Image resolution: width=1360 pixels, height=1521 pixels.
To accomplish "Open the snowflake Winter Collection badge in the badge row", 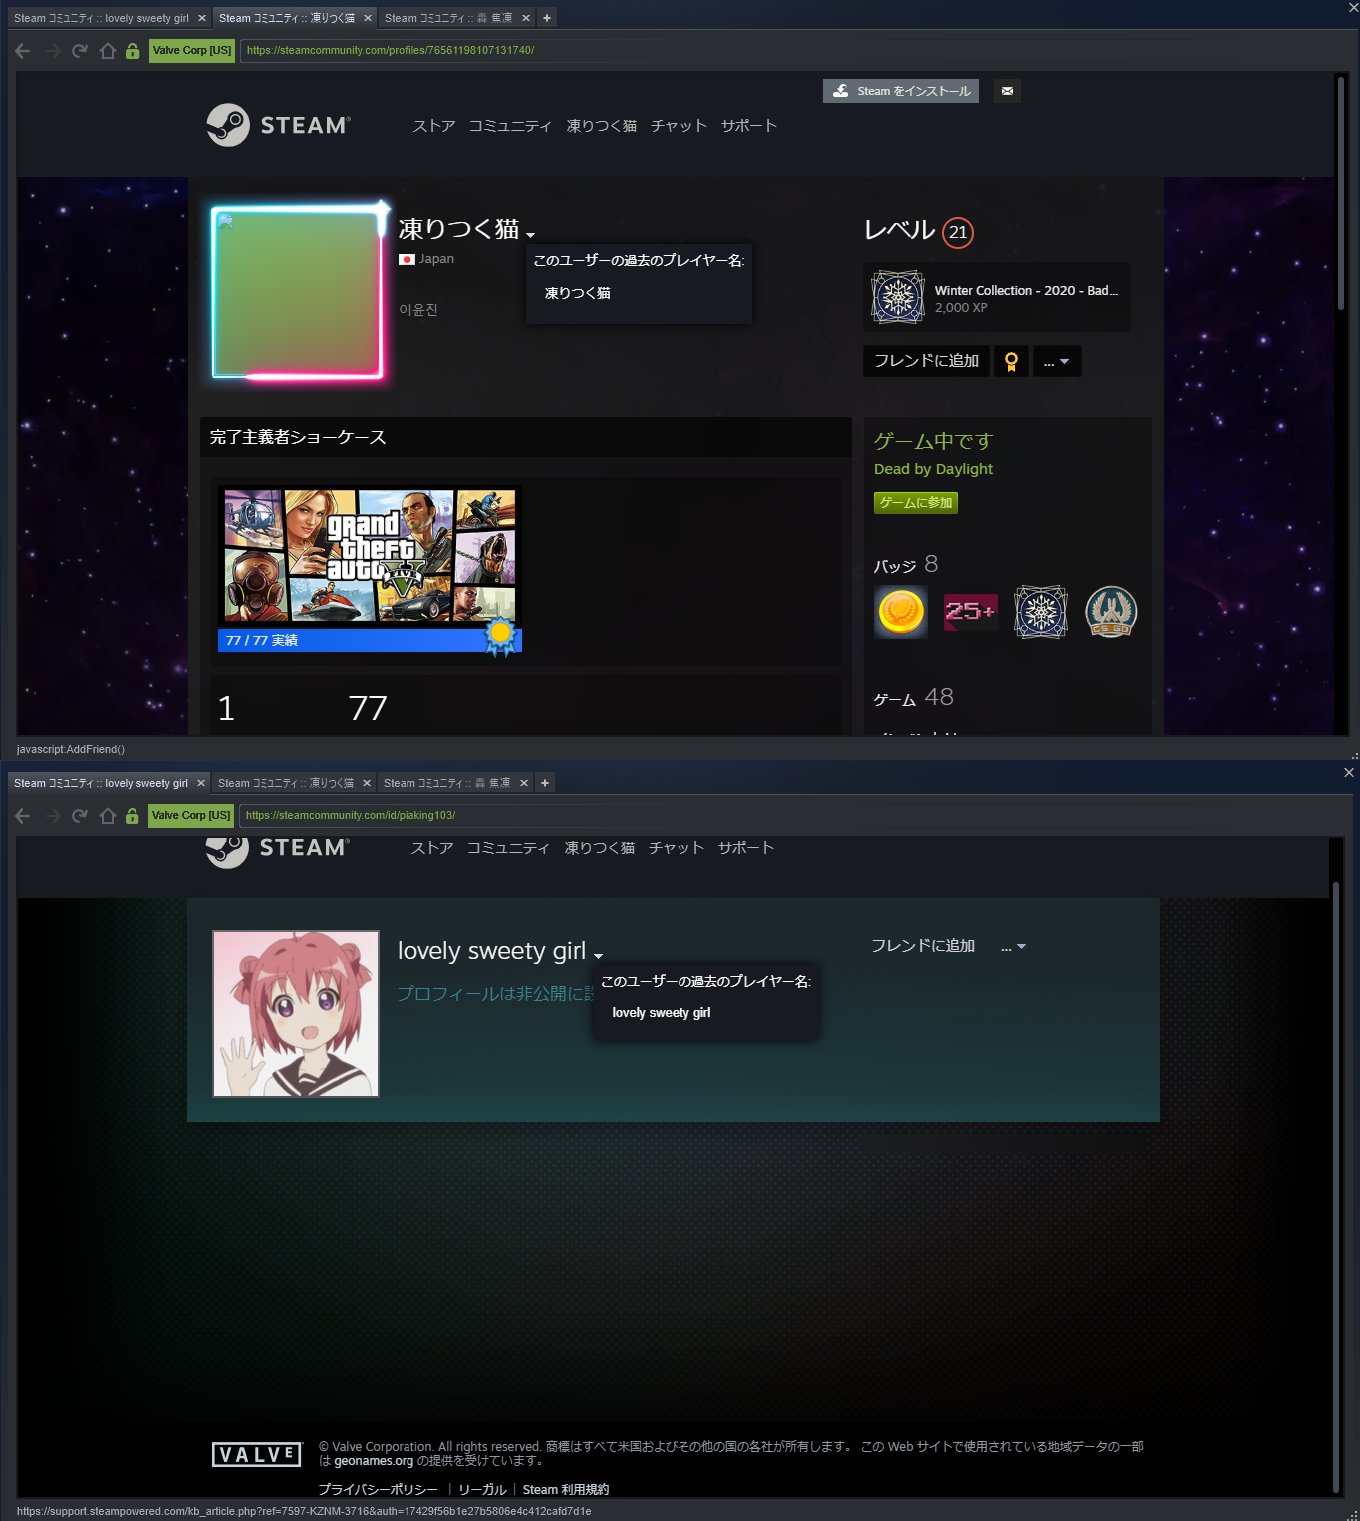I will (x=1041, y=612).
